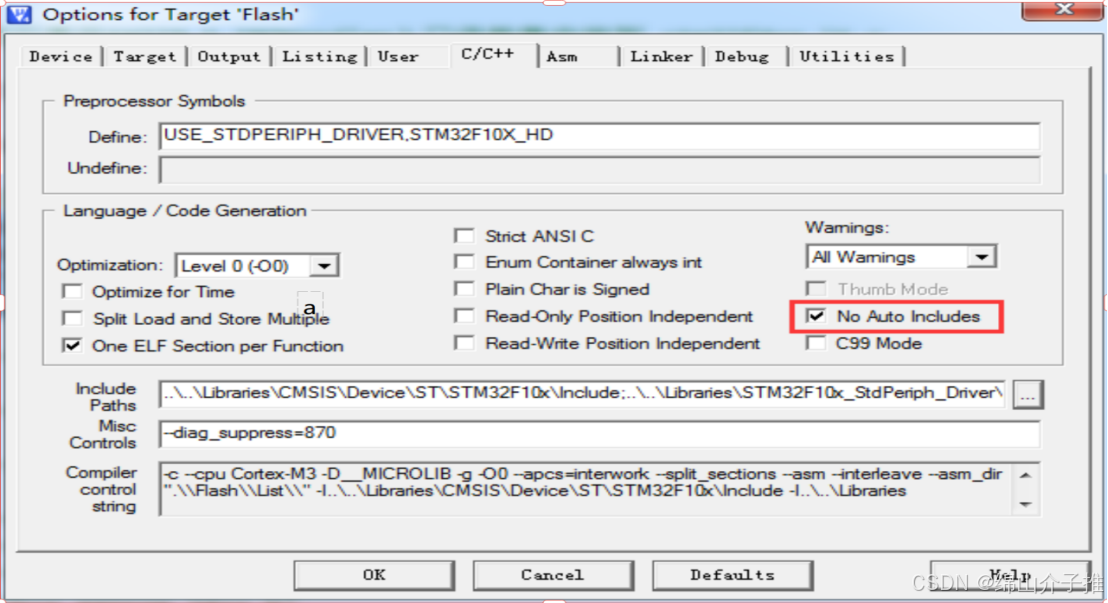Click the Help button
1108x603 pixels.
coord(1010,575)
